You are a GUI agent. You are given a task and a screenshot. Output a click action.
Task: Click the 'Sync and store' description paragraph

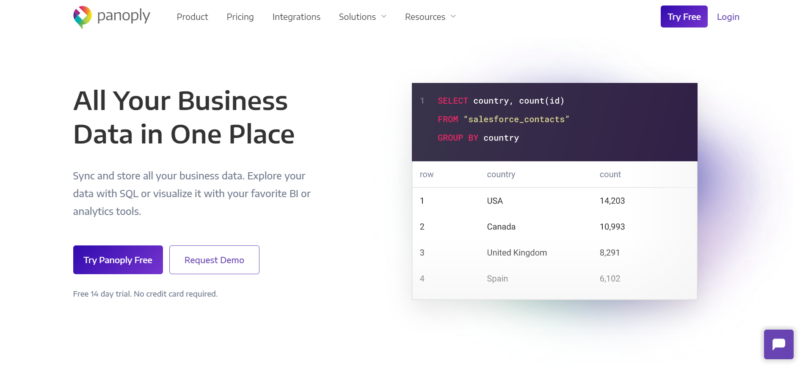[192, 193]
